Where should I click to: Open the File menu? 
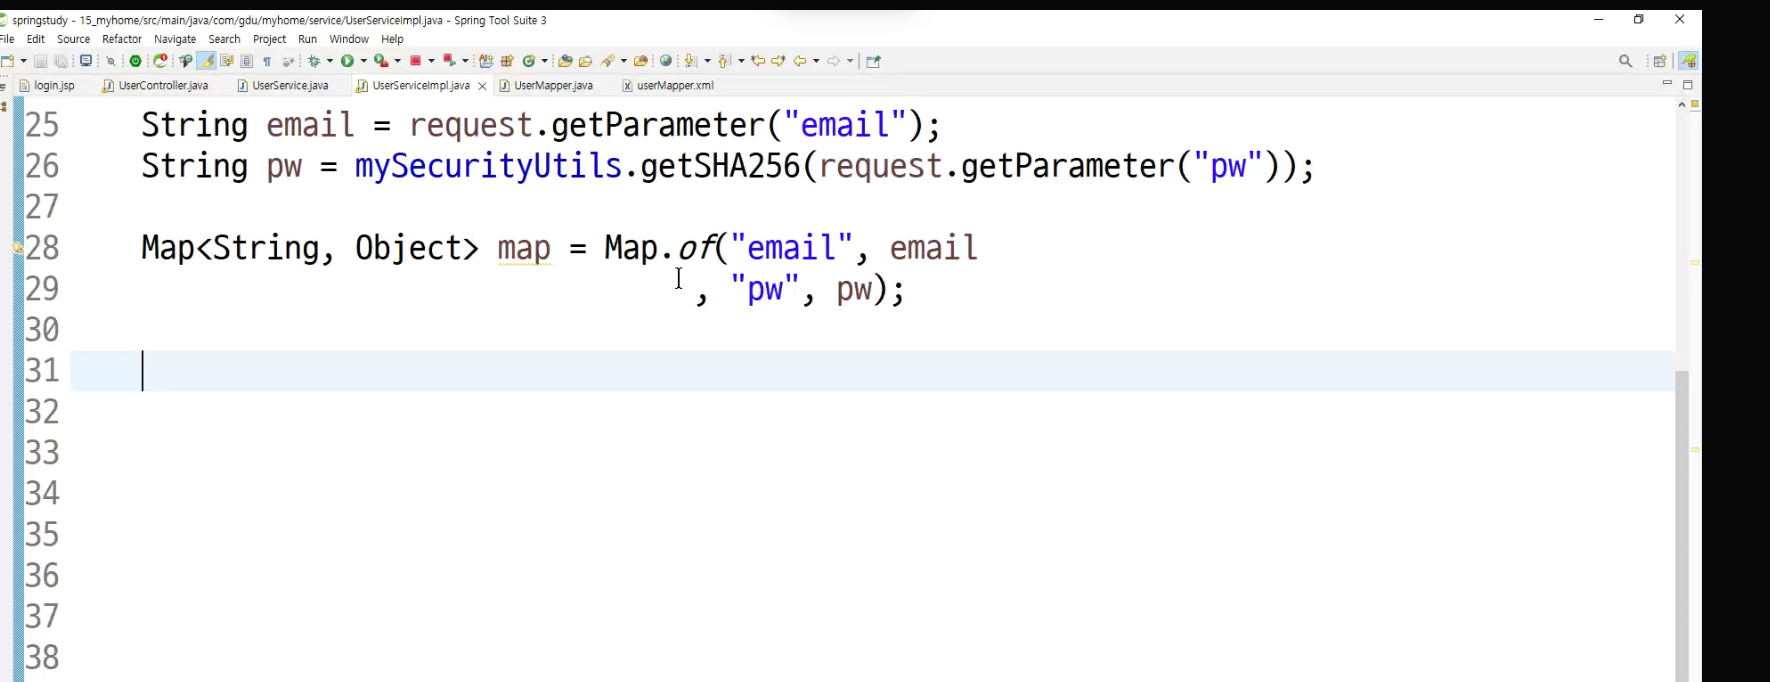click(7, 39)
